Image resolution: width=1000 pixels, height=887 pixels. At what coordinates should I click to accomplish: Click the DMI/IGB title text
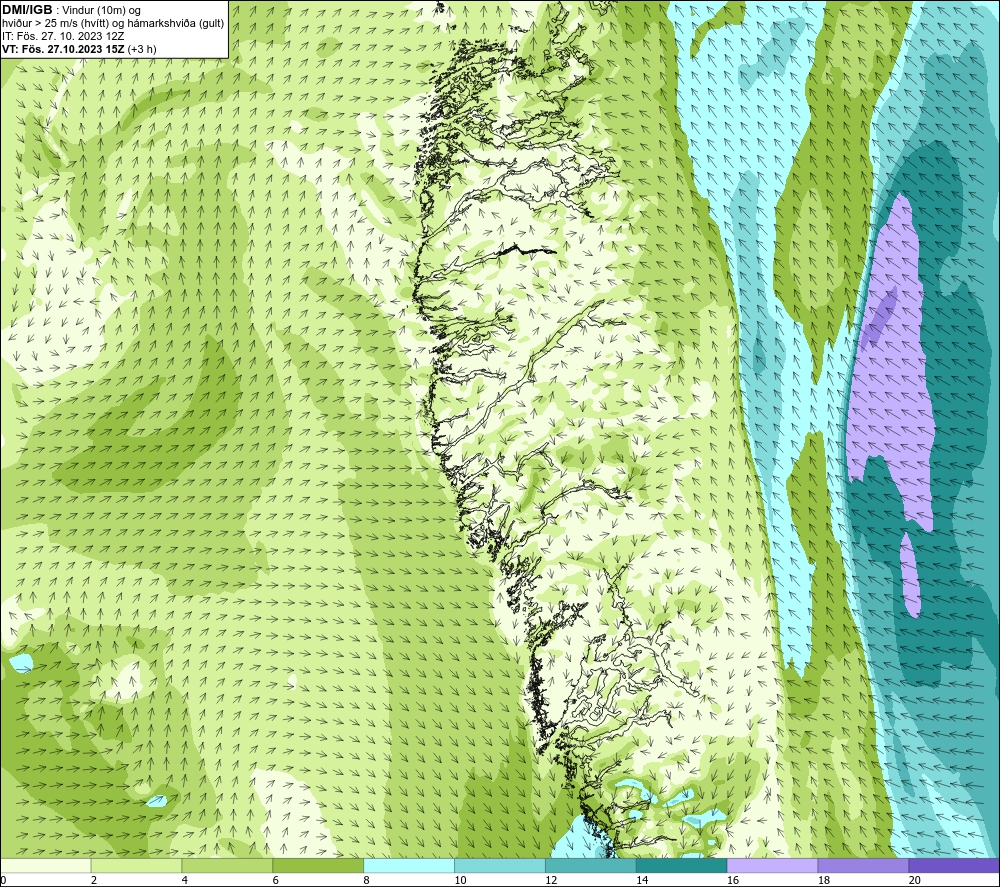coord(27,10)
